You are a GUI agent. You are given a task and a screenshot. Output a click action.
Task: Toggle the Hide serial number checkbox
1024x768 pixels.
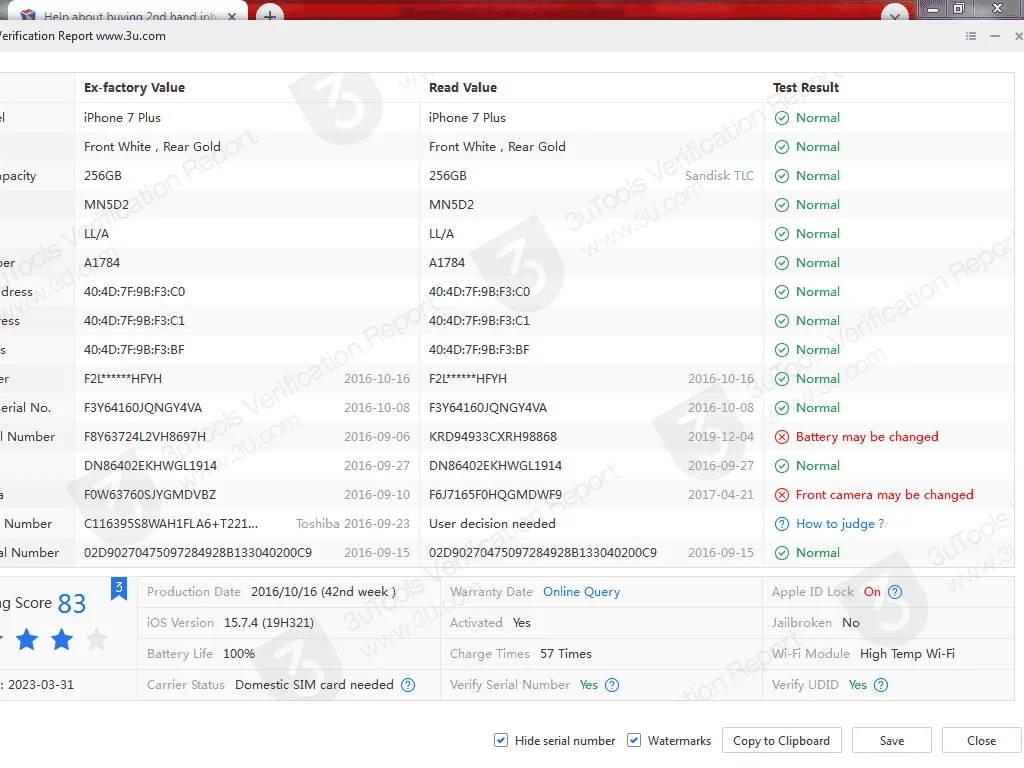tap(501, 740)
